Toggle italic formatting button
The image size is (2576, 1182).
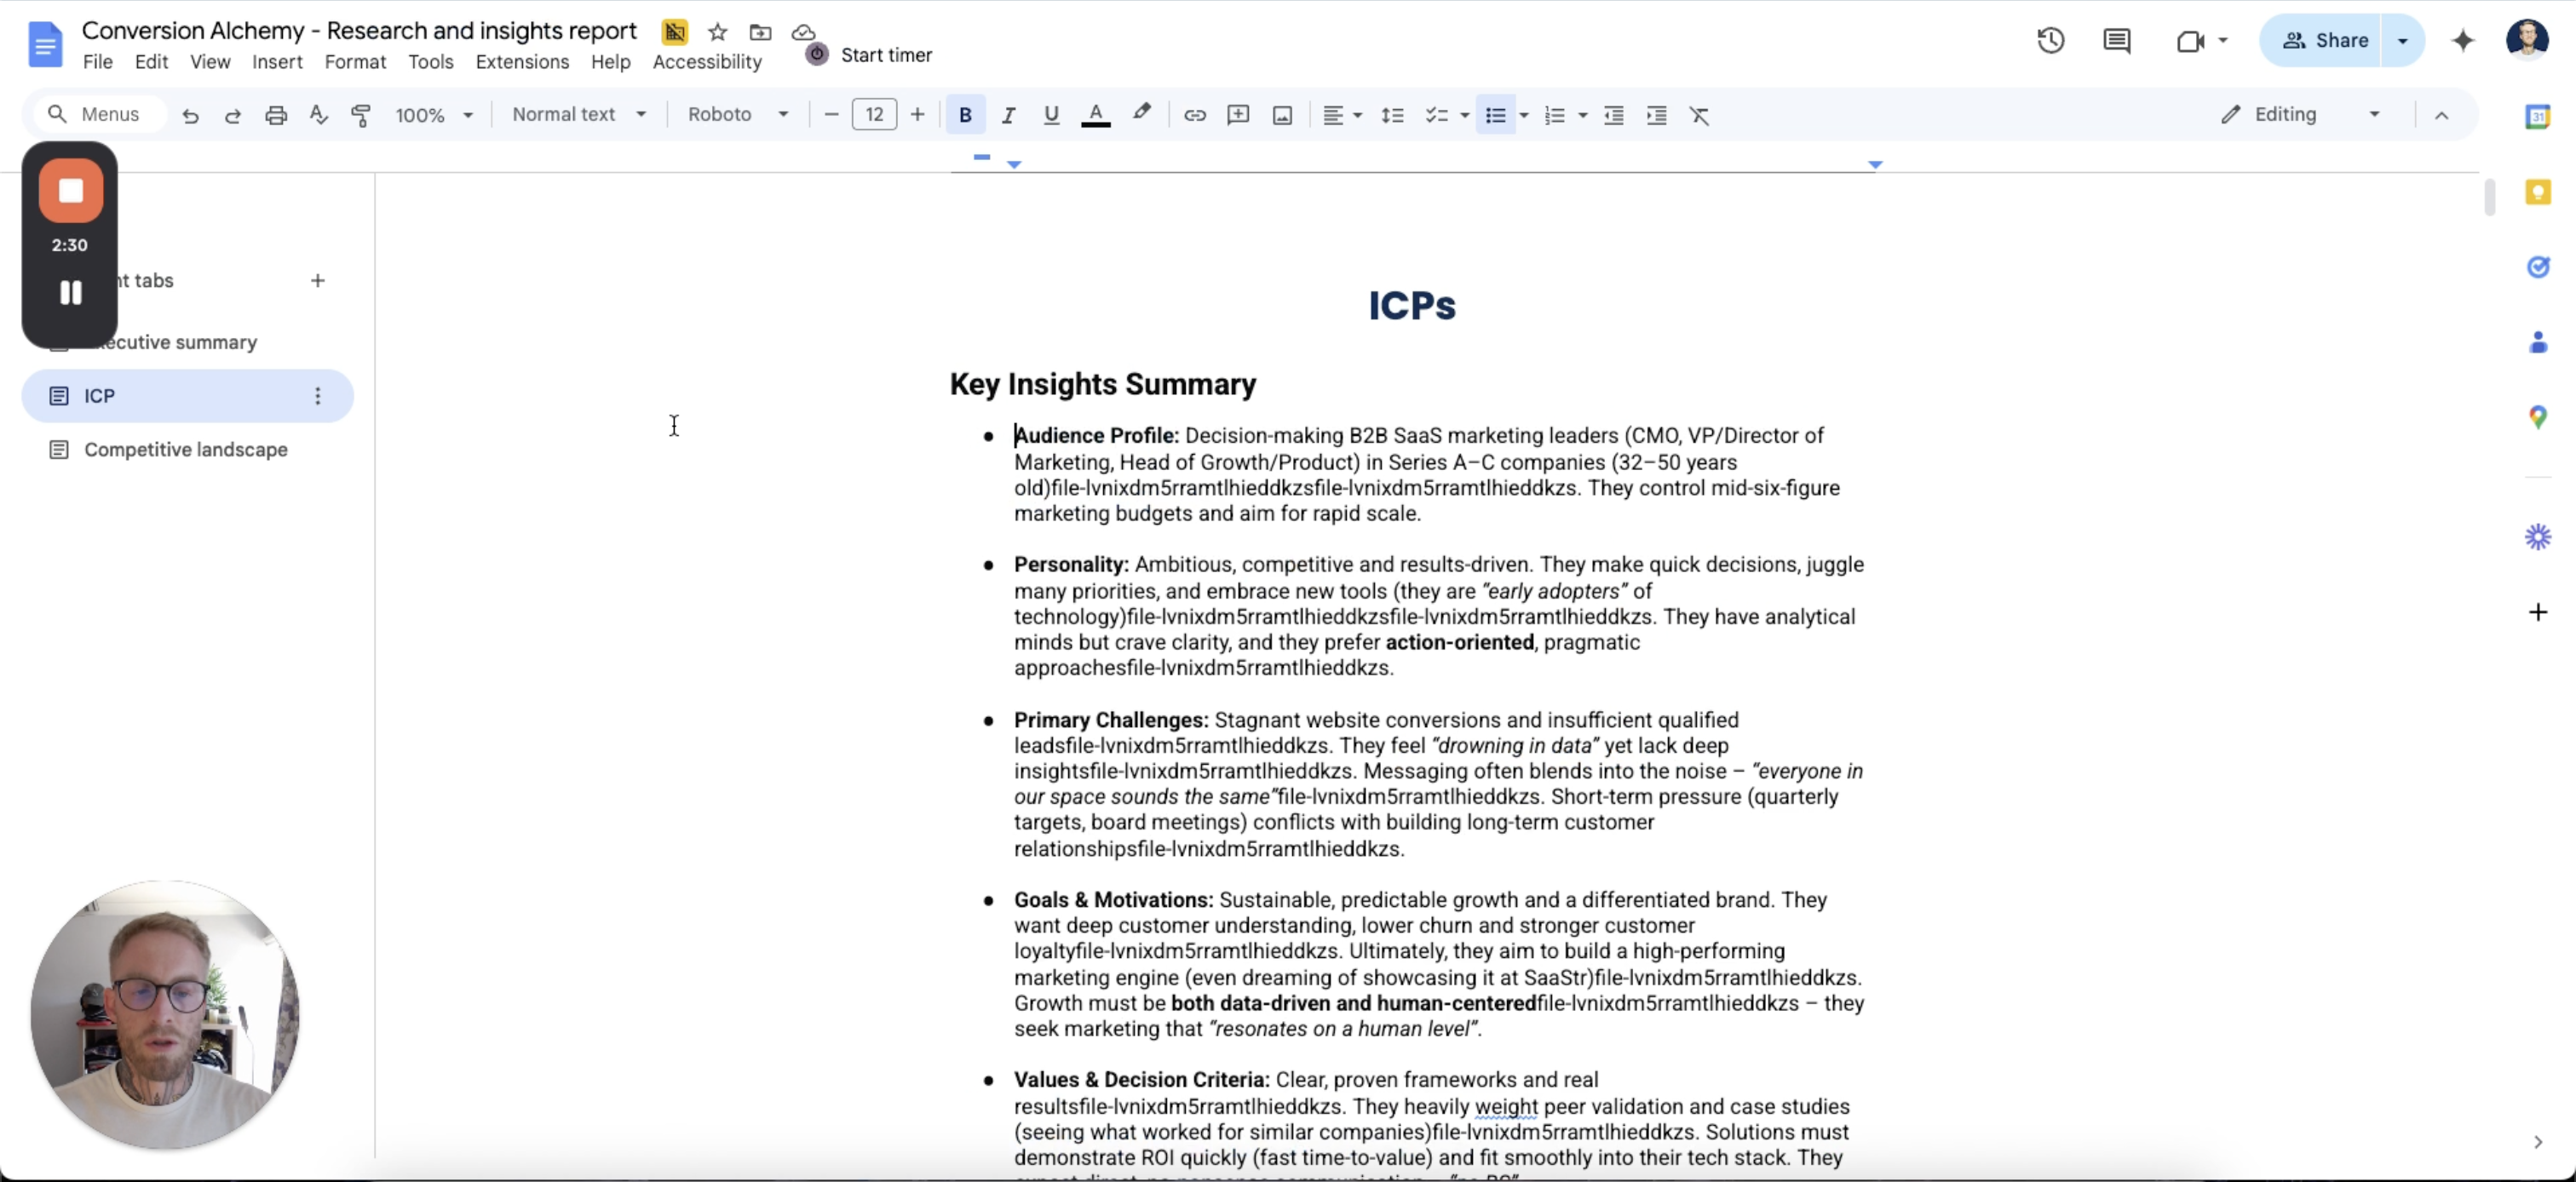[x=1008, y=115]
